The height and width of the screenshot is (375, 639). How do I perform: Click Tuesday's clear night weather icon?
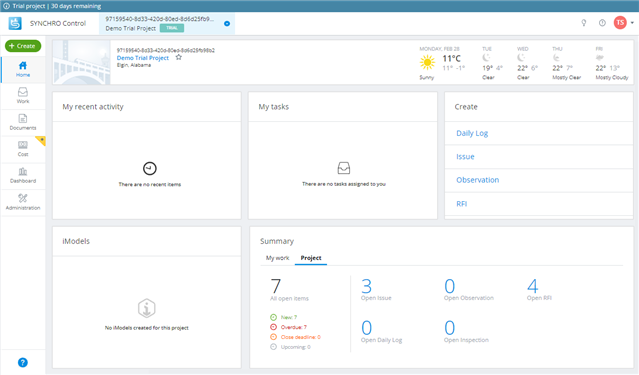[x=486, y=57]
